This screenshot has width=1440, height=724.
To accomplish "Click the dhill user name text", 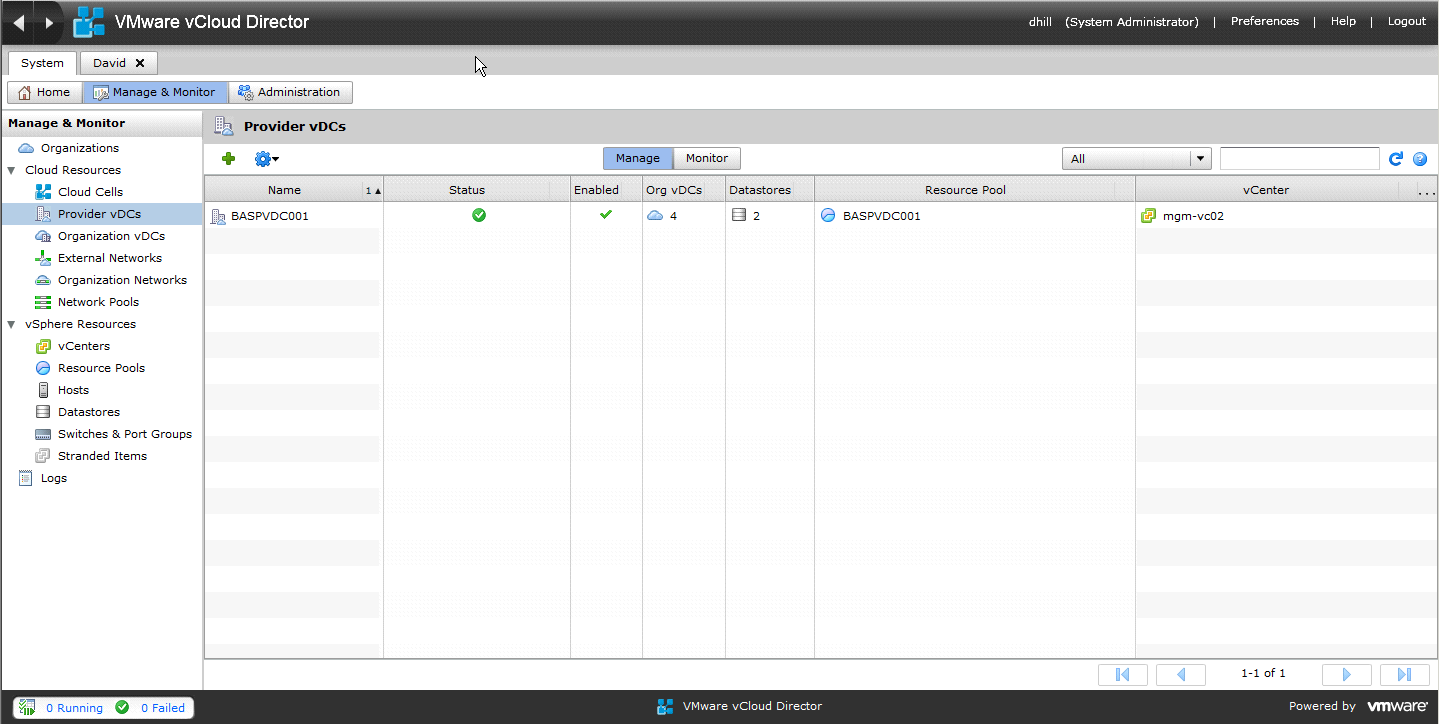I will 1040,22.
